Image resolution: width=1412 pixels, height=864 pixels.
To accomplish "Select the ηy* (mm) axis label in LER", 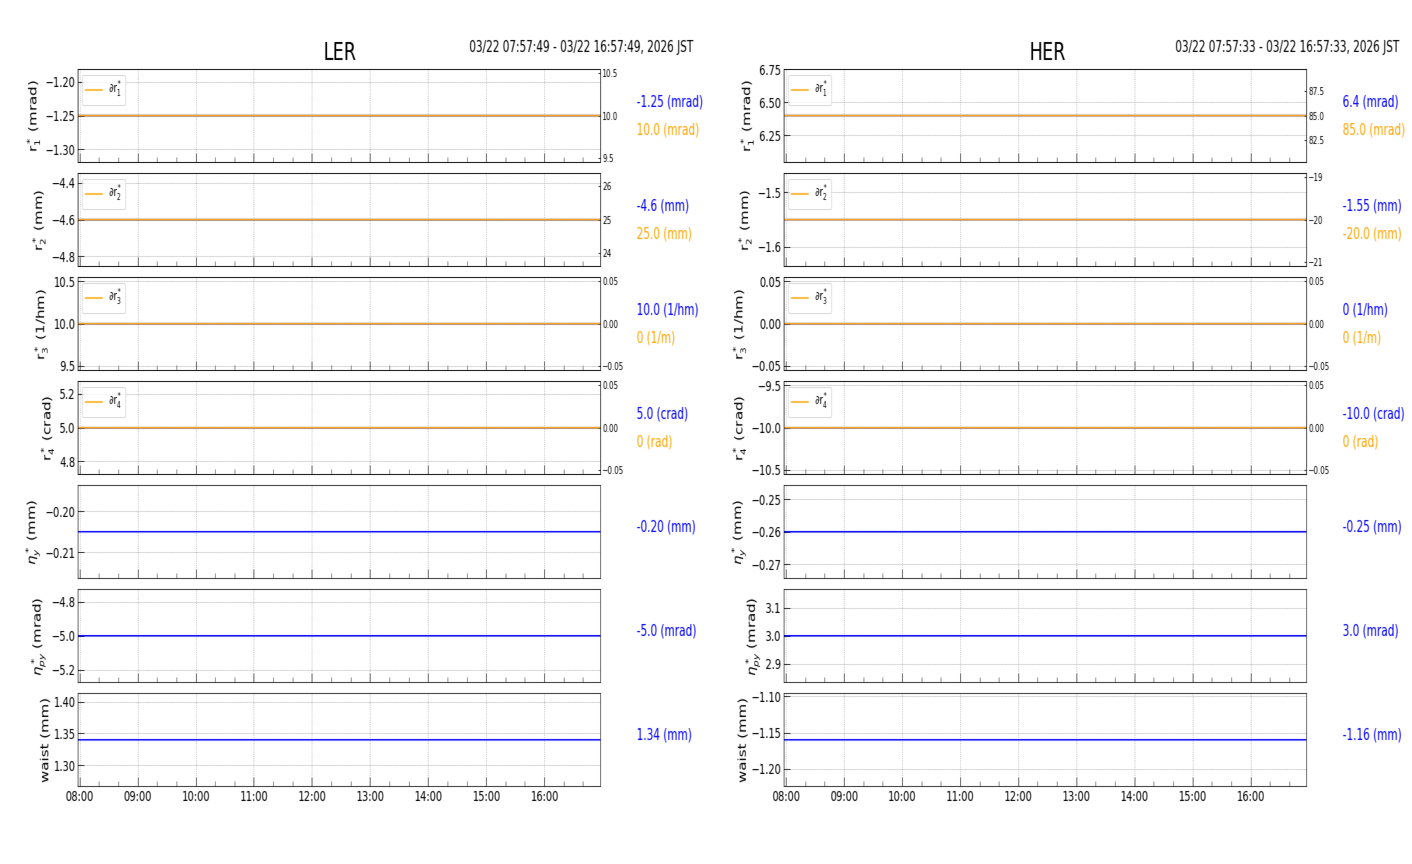I will pos(34,532).
